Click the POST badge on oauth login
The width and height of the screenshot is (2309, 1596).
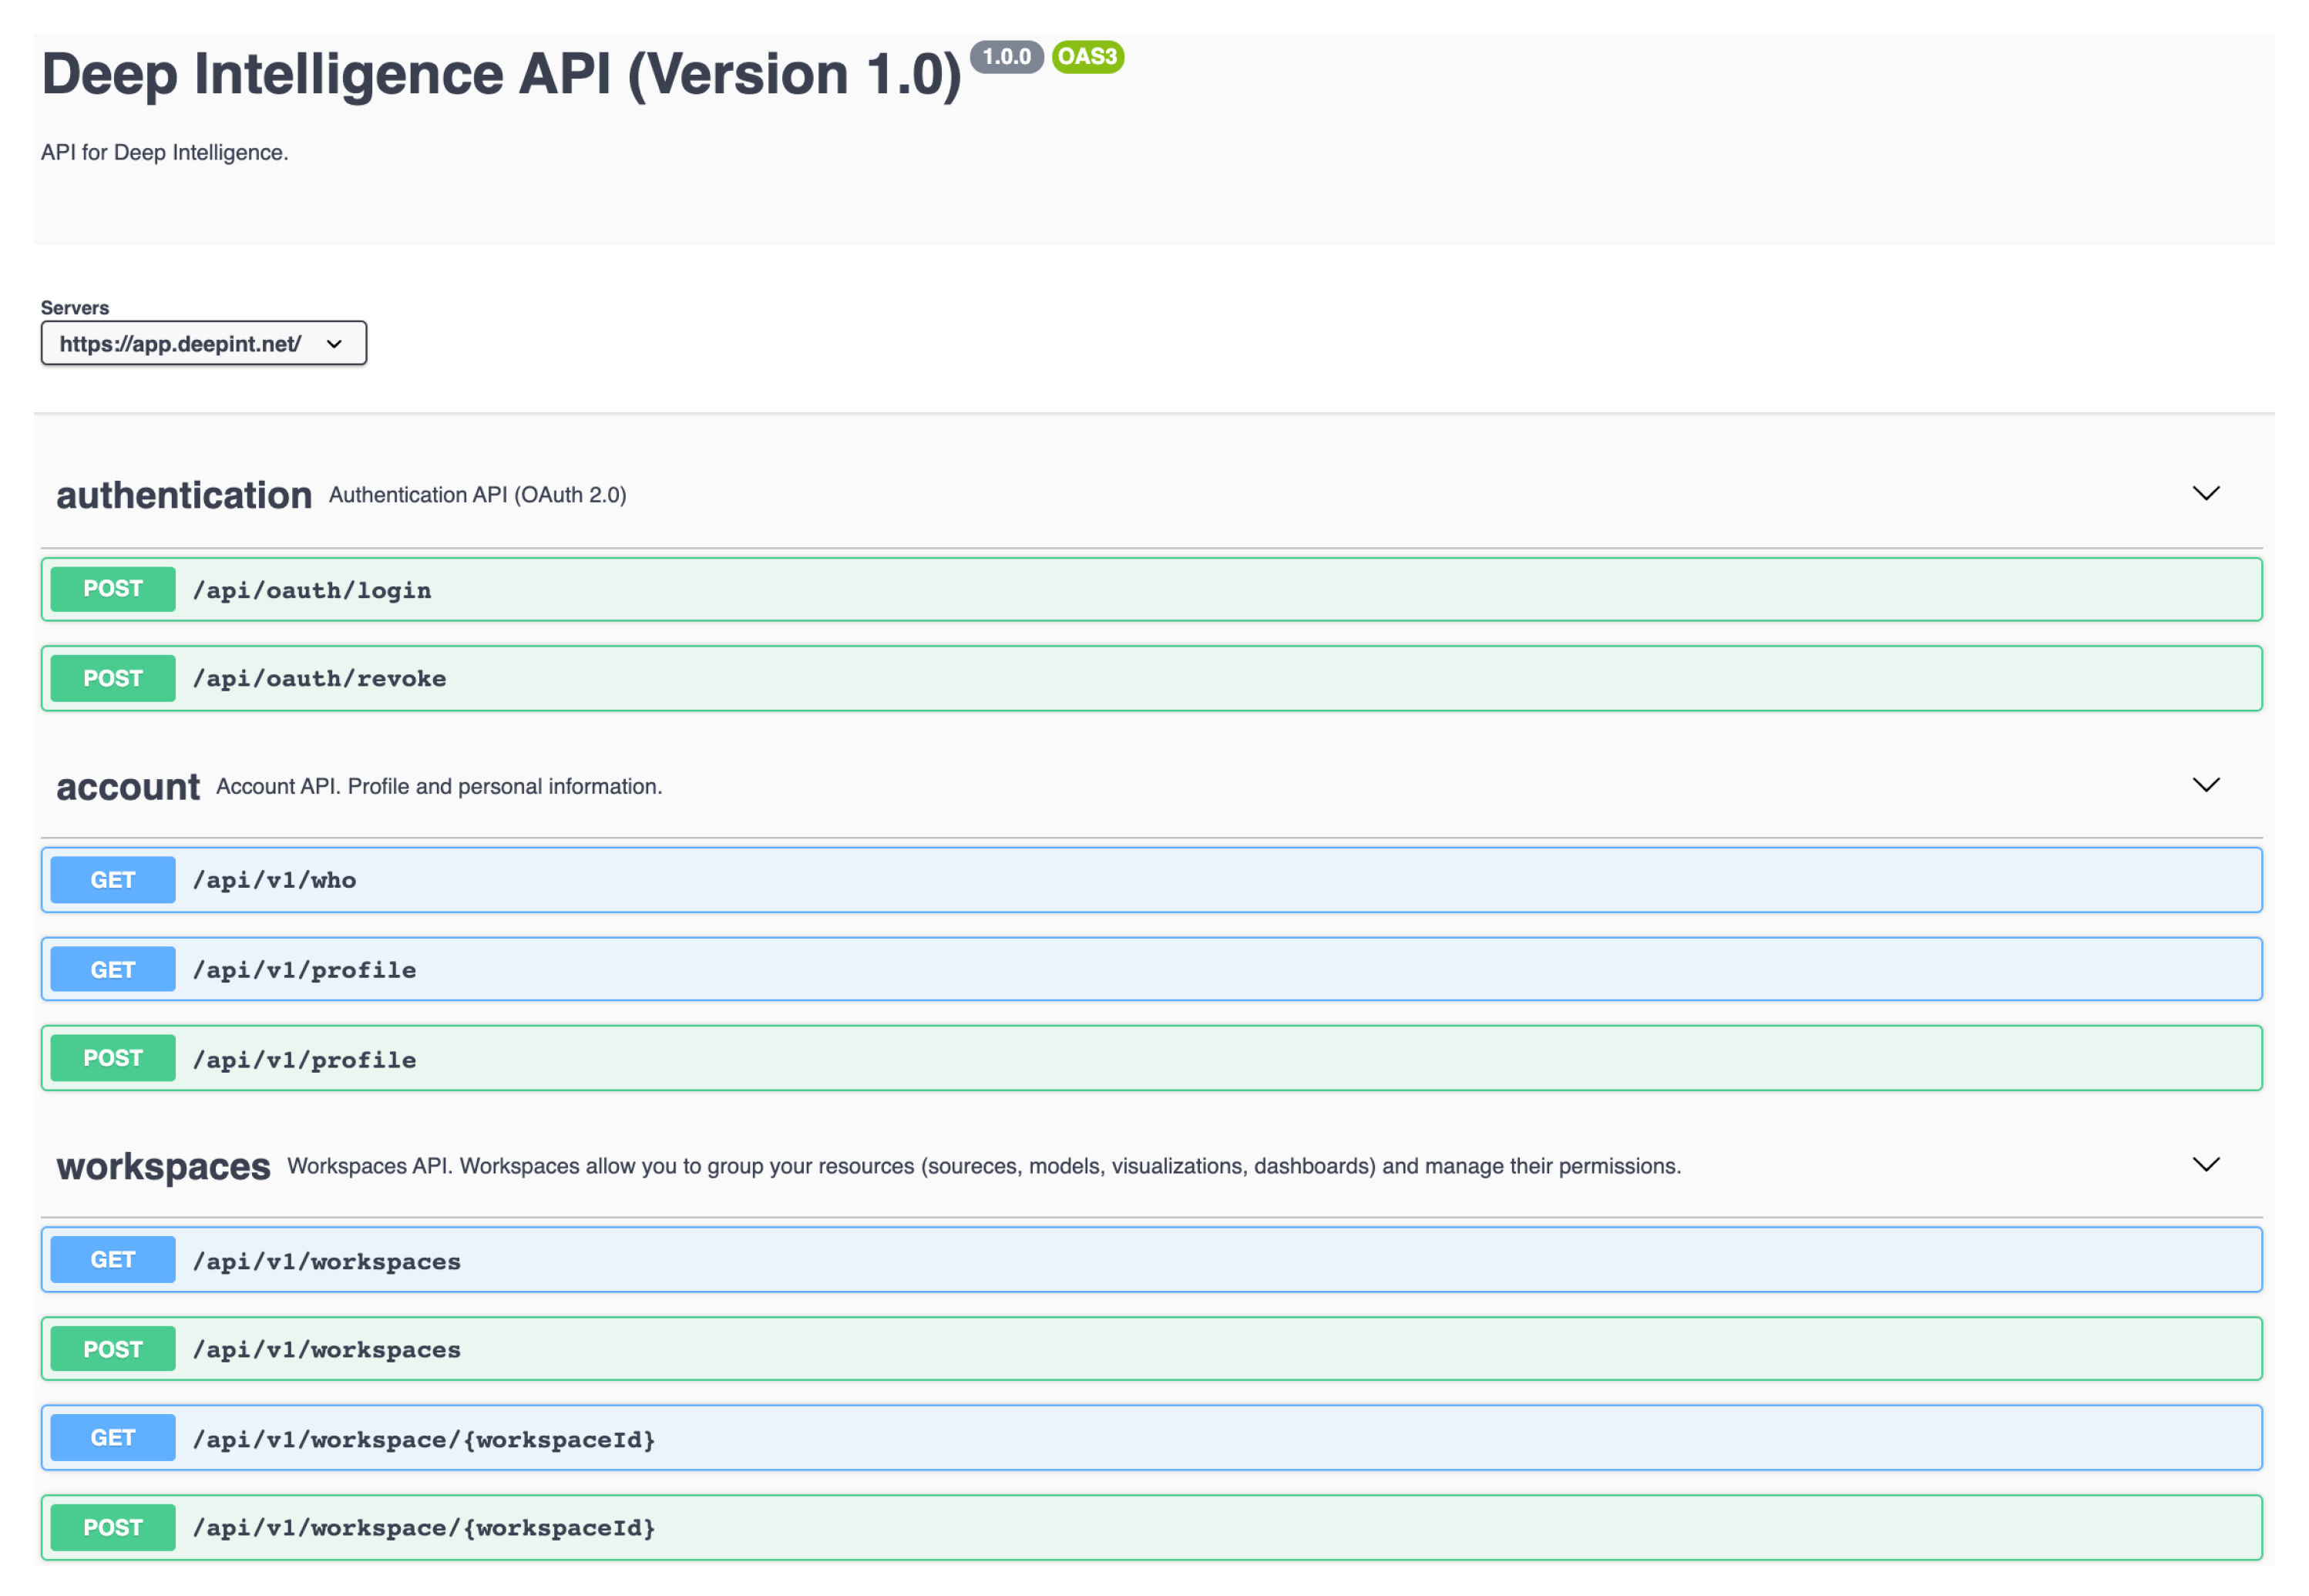pos(113,589)
